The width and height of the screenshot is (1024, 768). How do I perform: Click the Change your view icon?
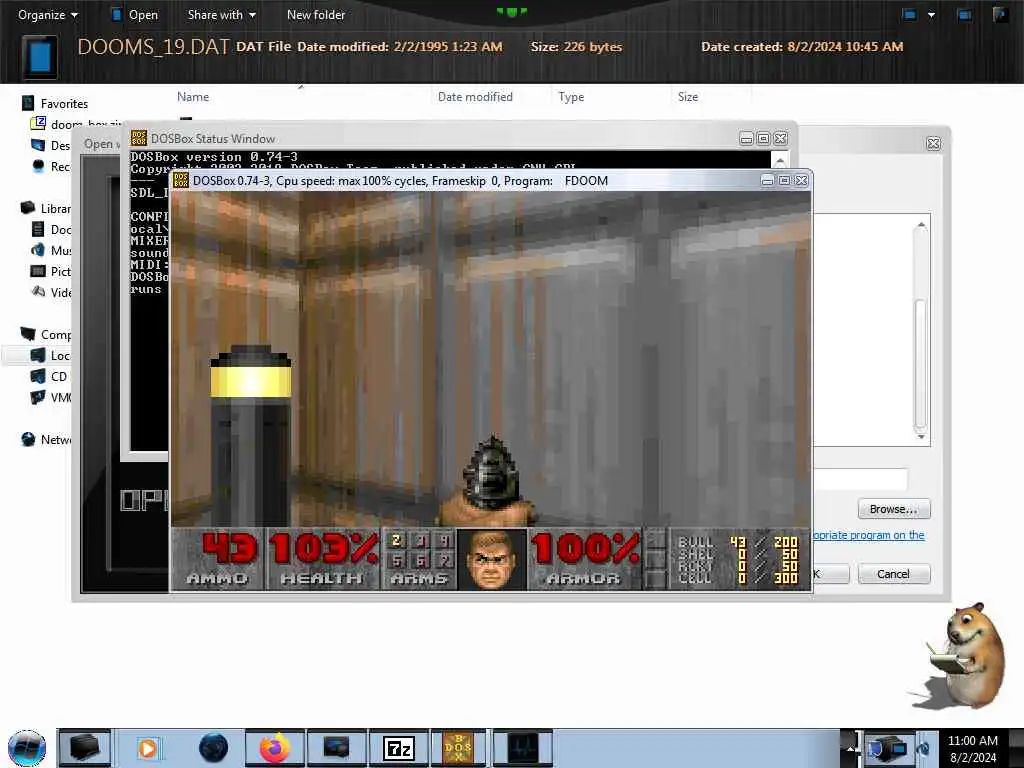(x=909, y=14)
